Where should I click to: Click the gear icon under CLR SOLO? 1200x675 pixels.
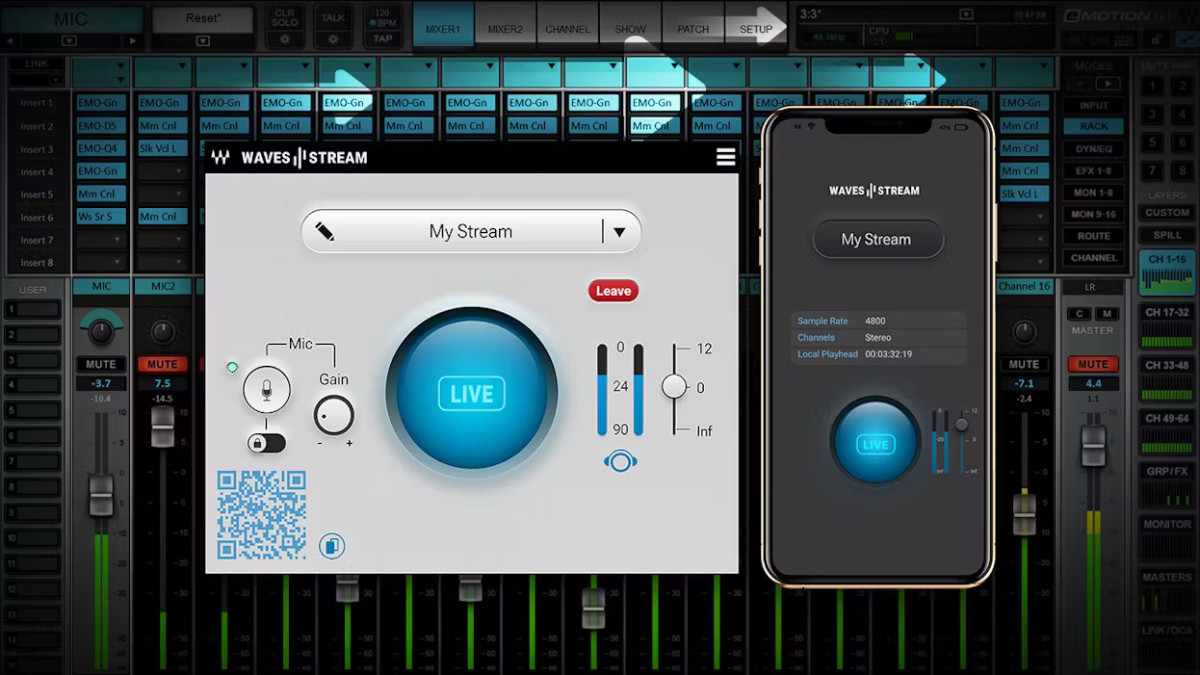click(284, 39)
